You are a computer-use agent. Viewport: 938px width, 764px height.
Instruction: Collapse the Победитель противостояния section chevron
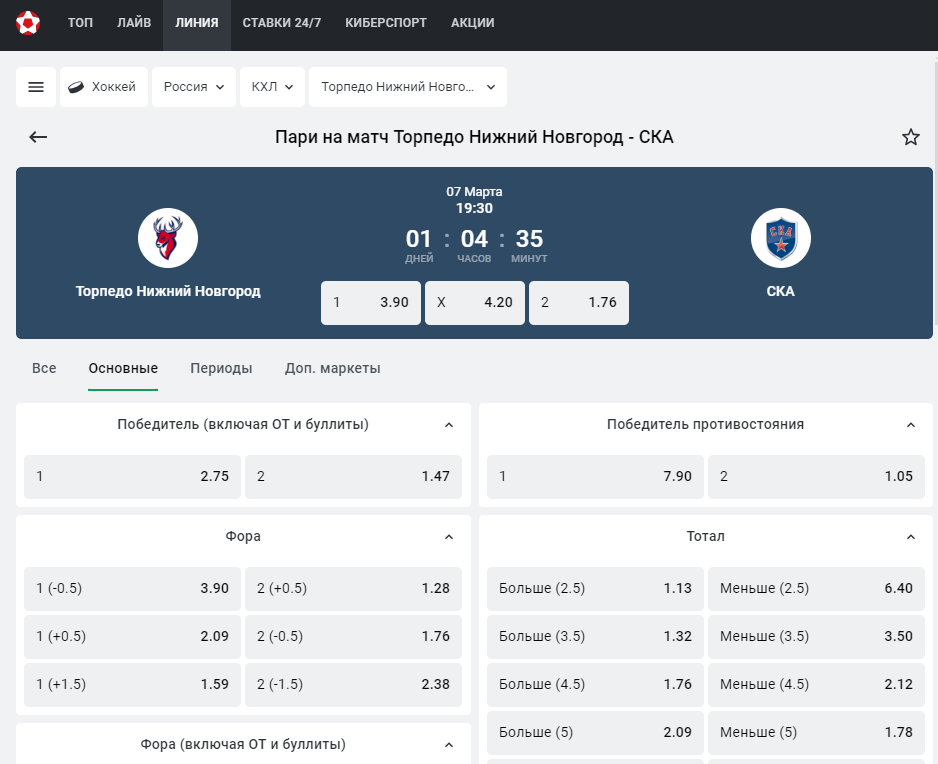coord(910,425)
